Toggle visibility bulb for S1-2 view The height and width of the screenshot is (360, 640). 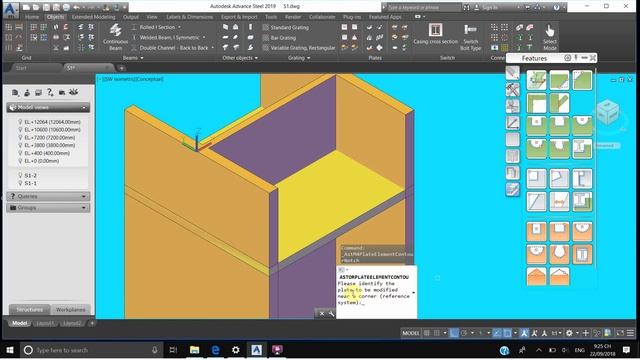point(20,175)
